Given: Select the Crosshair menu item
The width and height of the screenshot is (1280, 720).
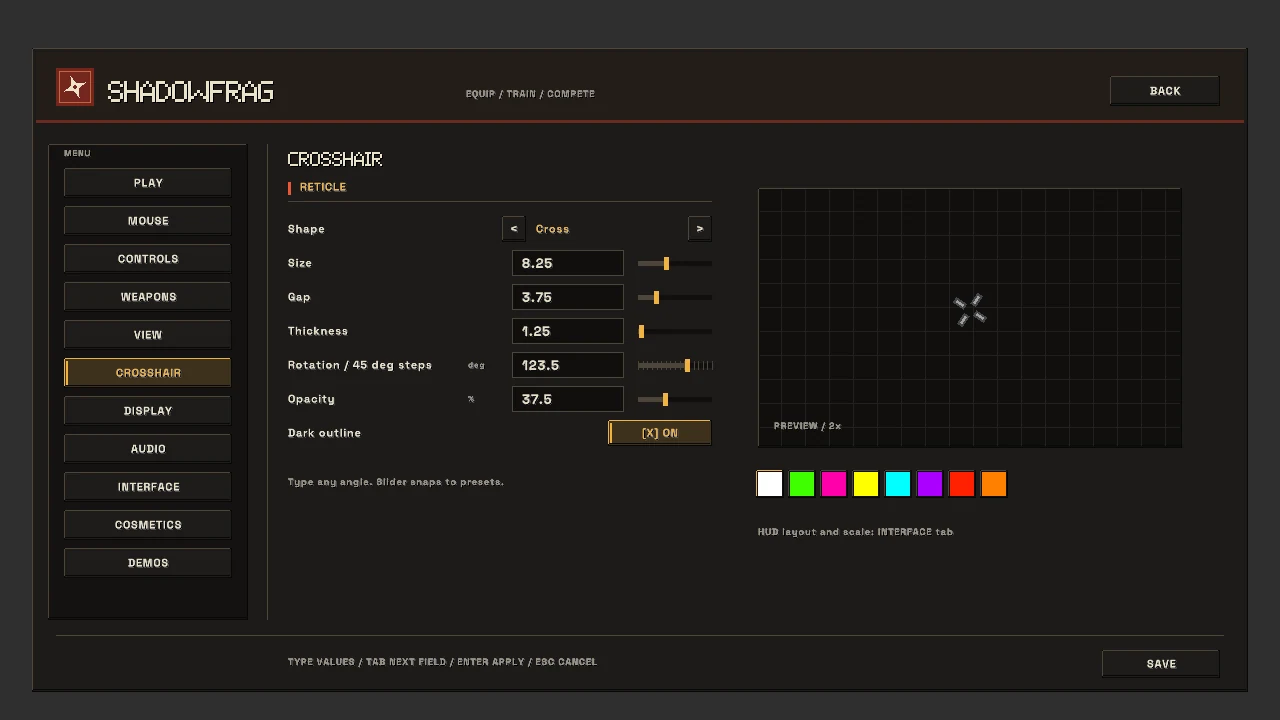Looking at the screenshot, I should point(148,373).
